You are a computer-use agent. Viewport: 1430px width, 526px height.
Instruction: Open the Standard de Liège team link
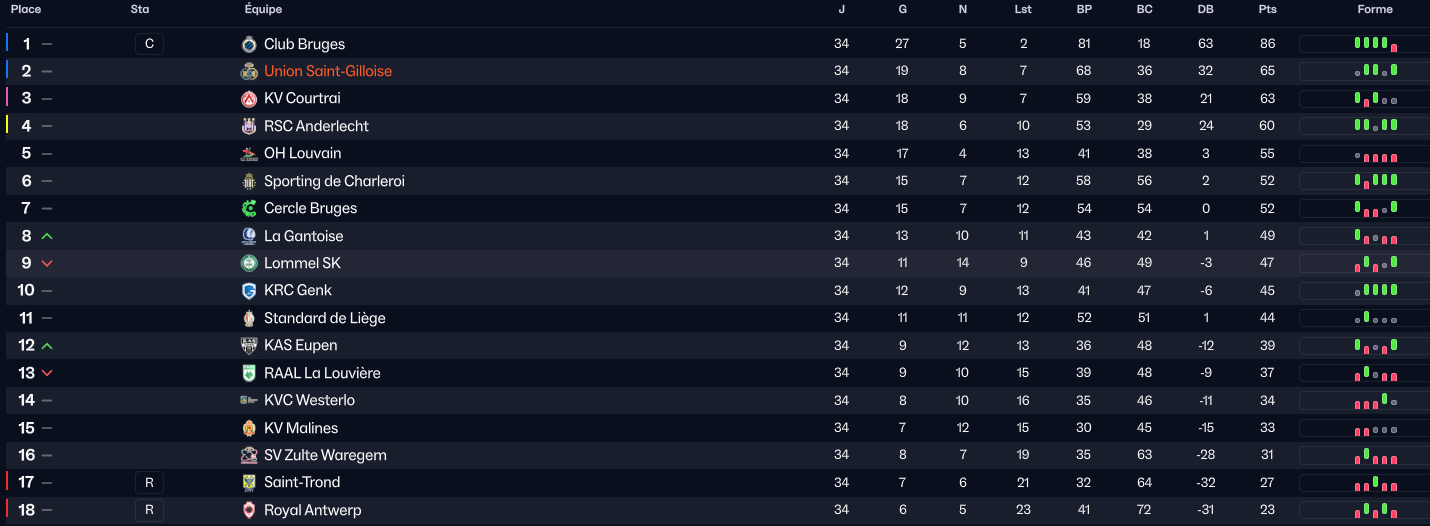pos(324,318)
